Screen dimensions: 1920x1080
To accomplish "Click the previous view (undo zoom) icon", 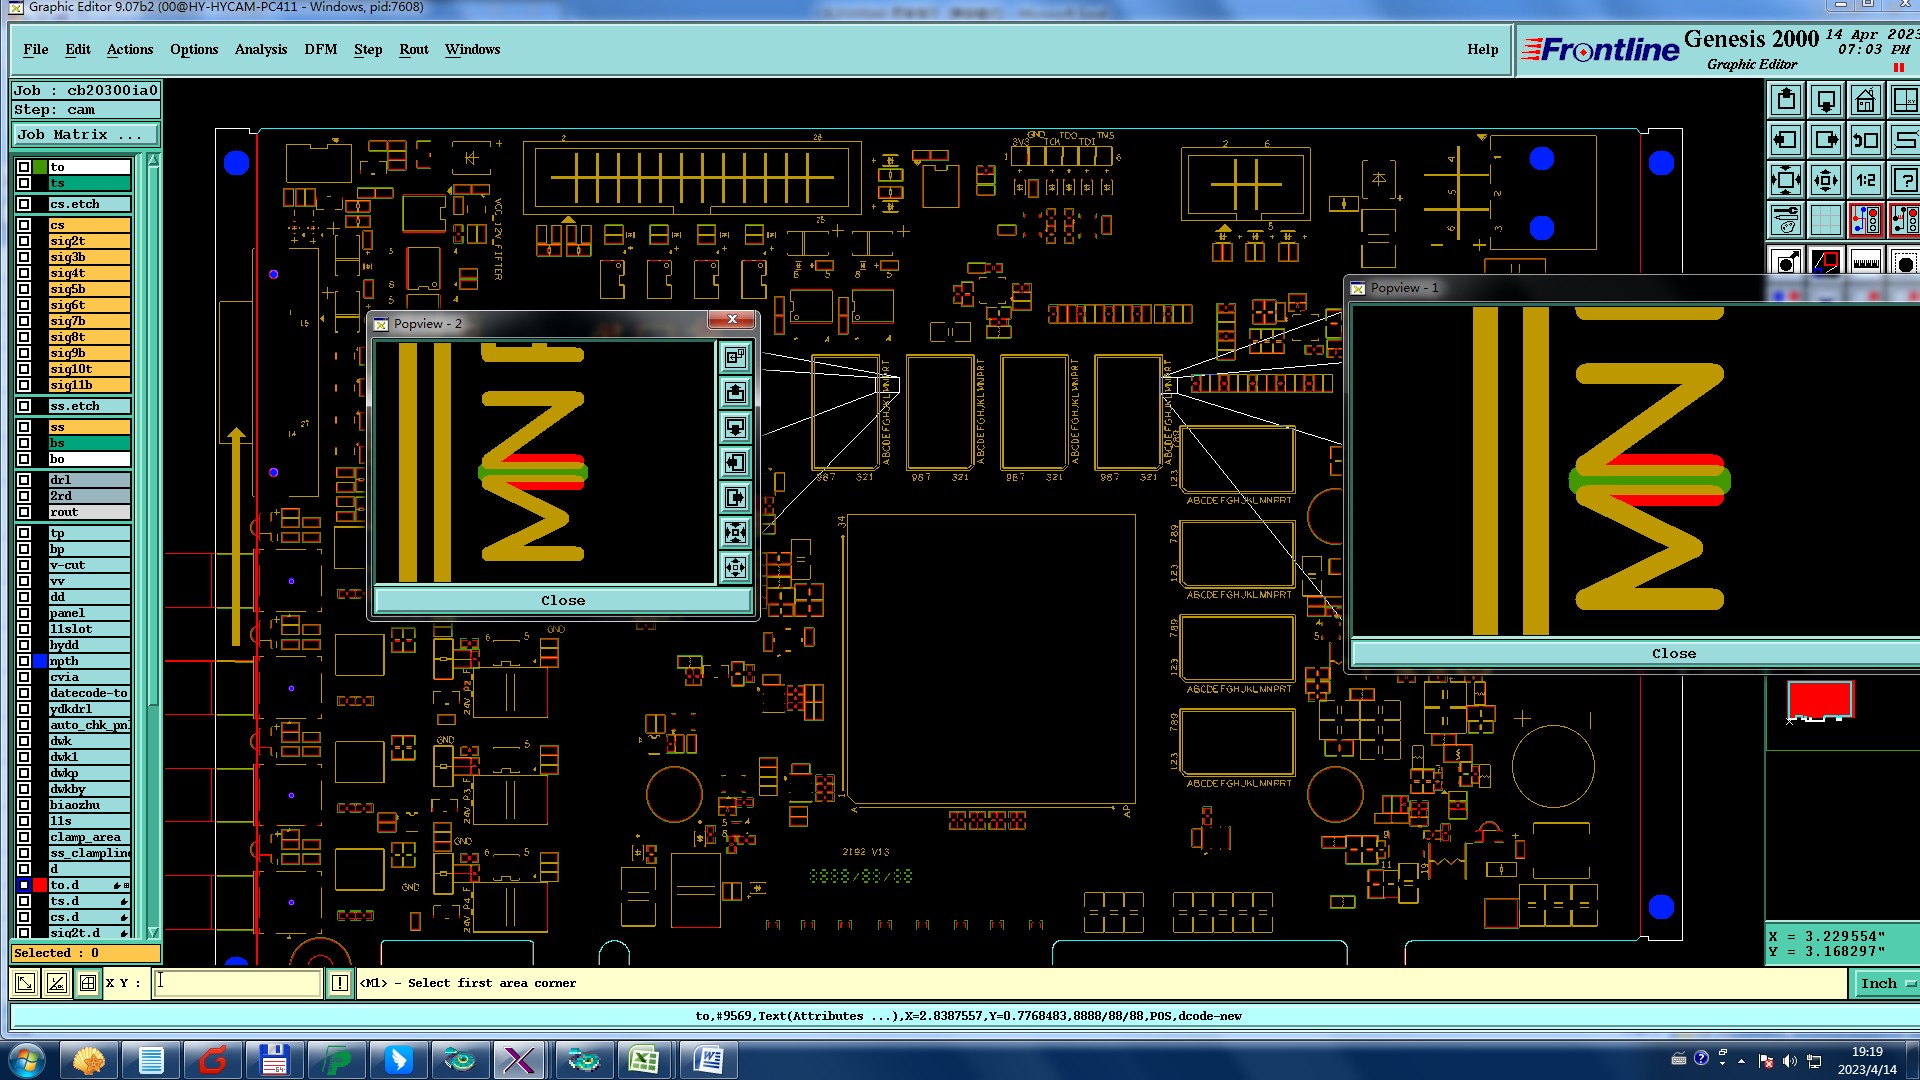I will pyautogui.click(x=1866, y=141).
